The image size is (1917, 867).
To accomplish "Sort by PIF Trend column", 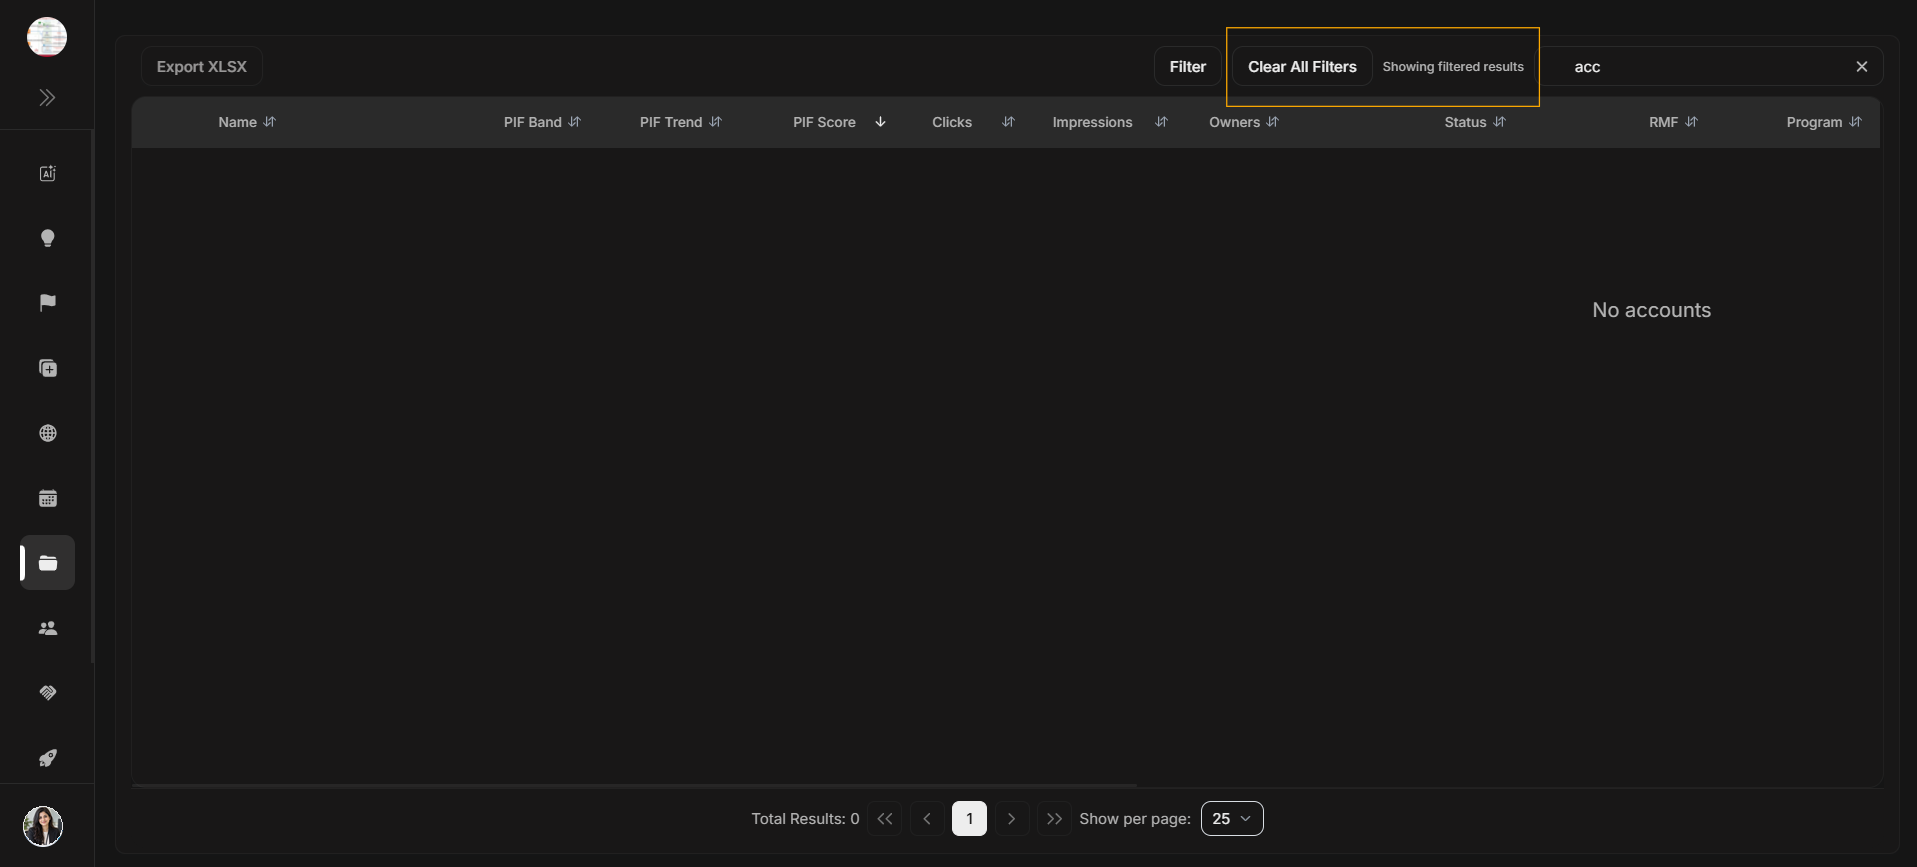I will click(715, 122).
